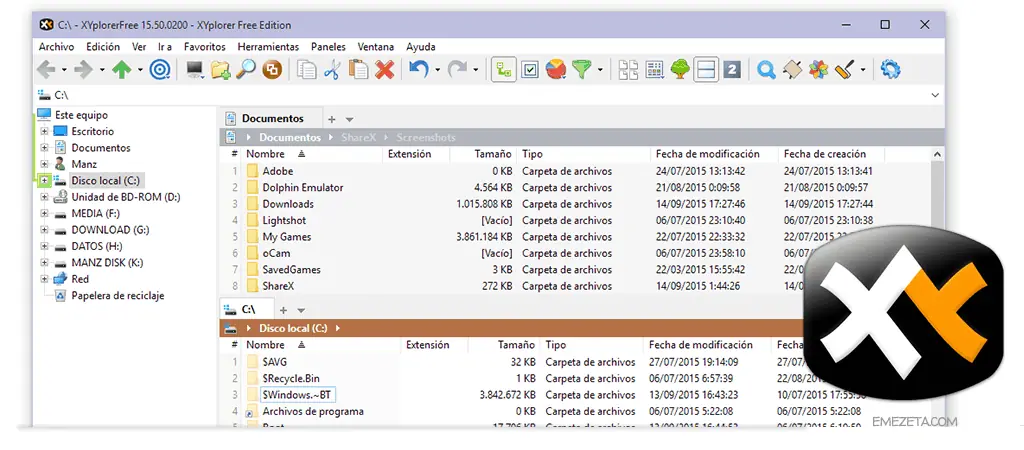Click the scissors Cut icon
This screenshot has height=450, width=1024.
[x=333, y=69]
